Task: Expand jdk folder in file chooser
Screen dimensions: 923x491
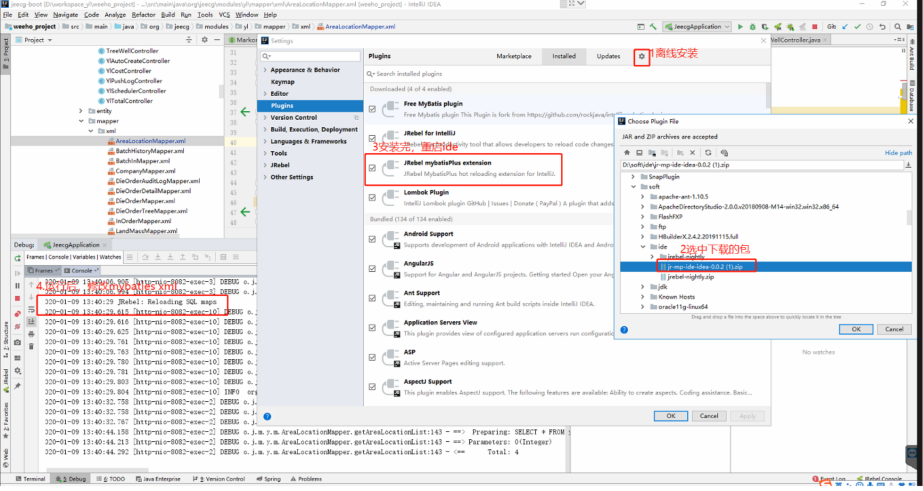Action: [643, 287]
